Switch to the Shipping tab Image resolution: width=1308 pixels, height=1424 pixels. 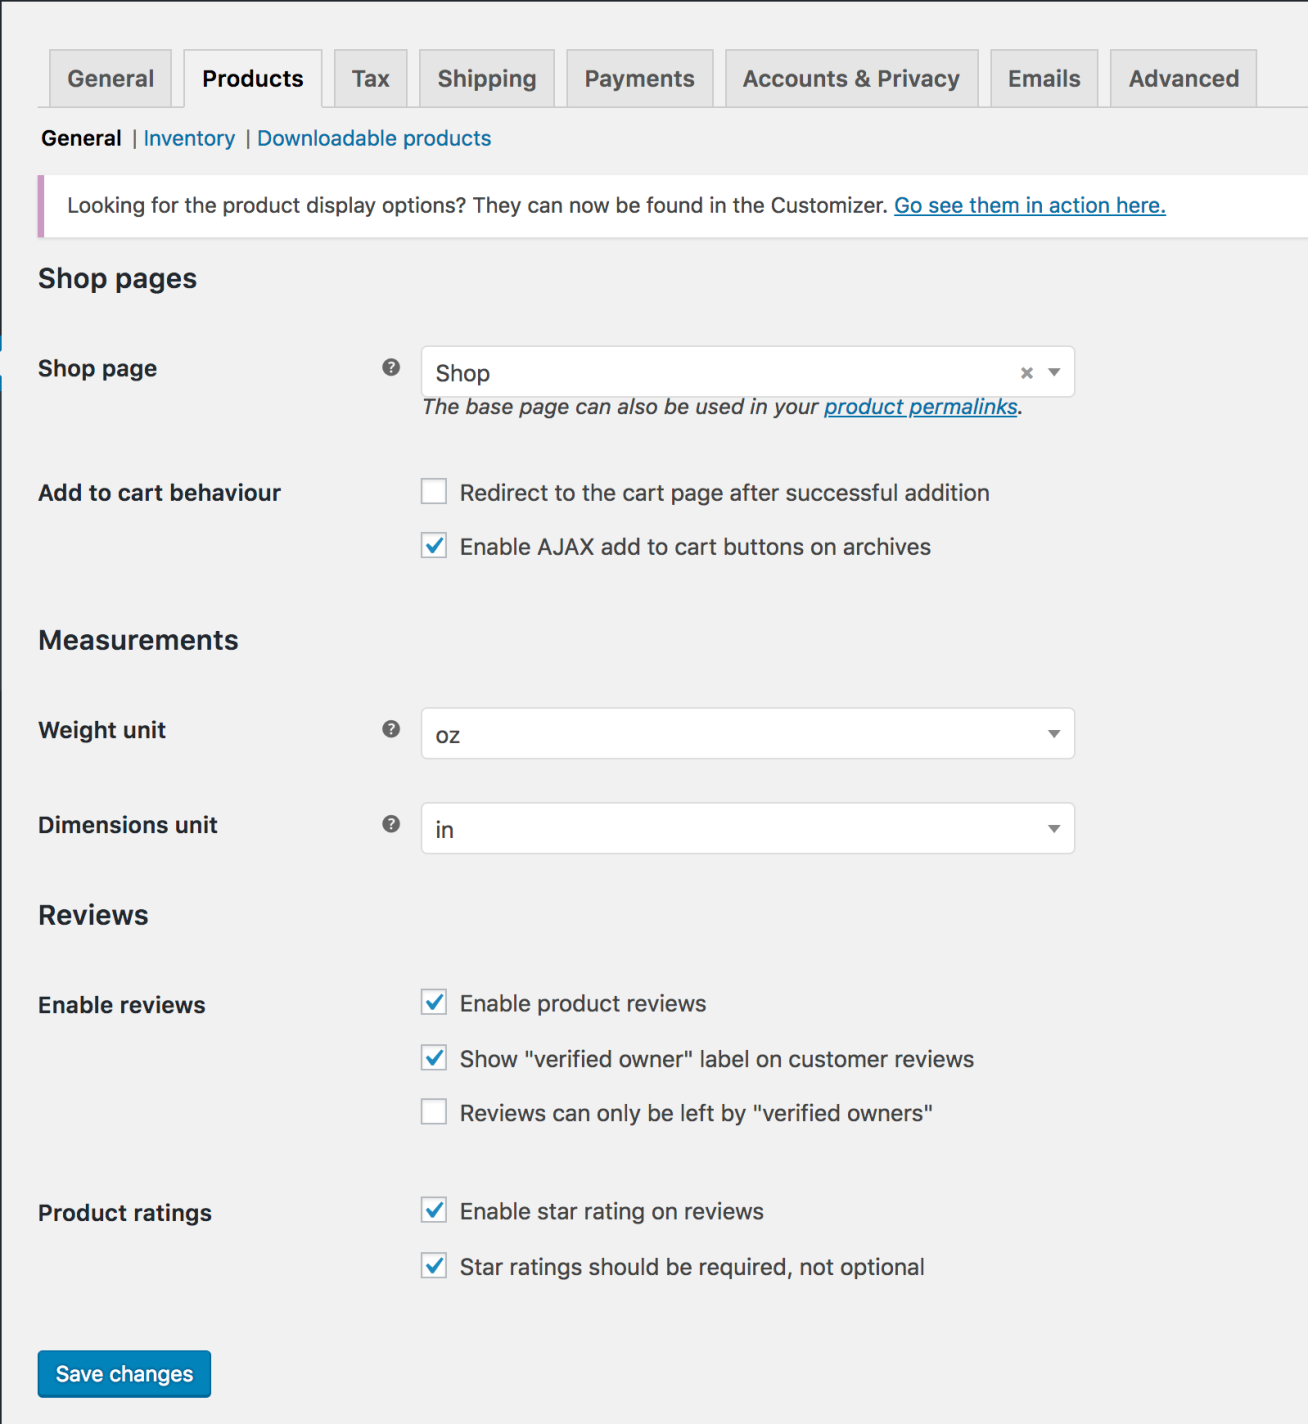(486, 78)
